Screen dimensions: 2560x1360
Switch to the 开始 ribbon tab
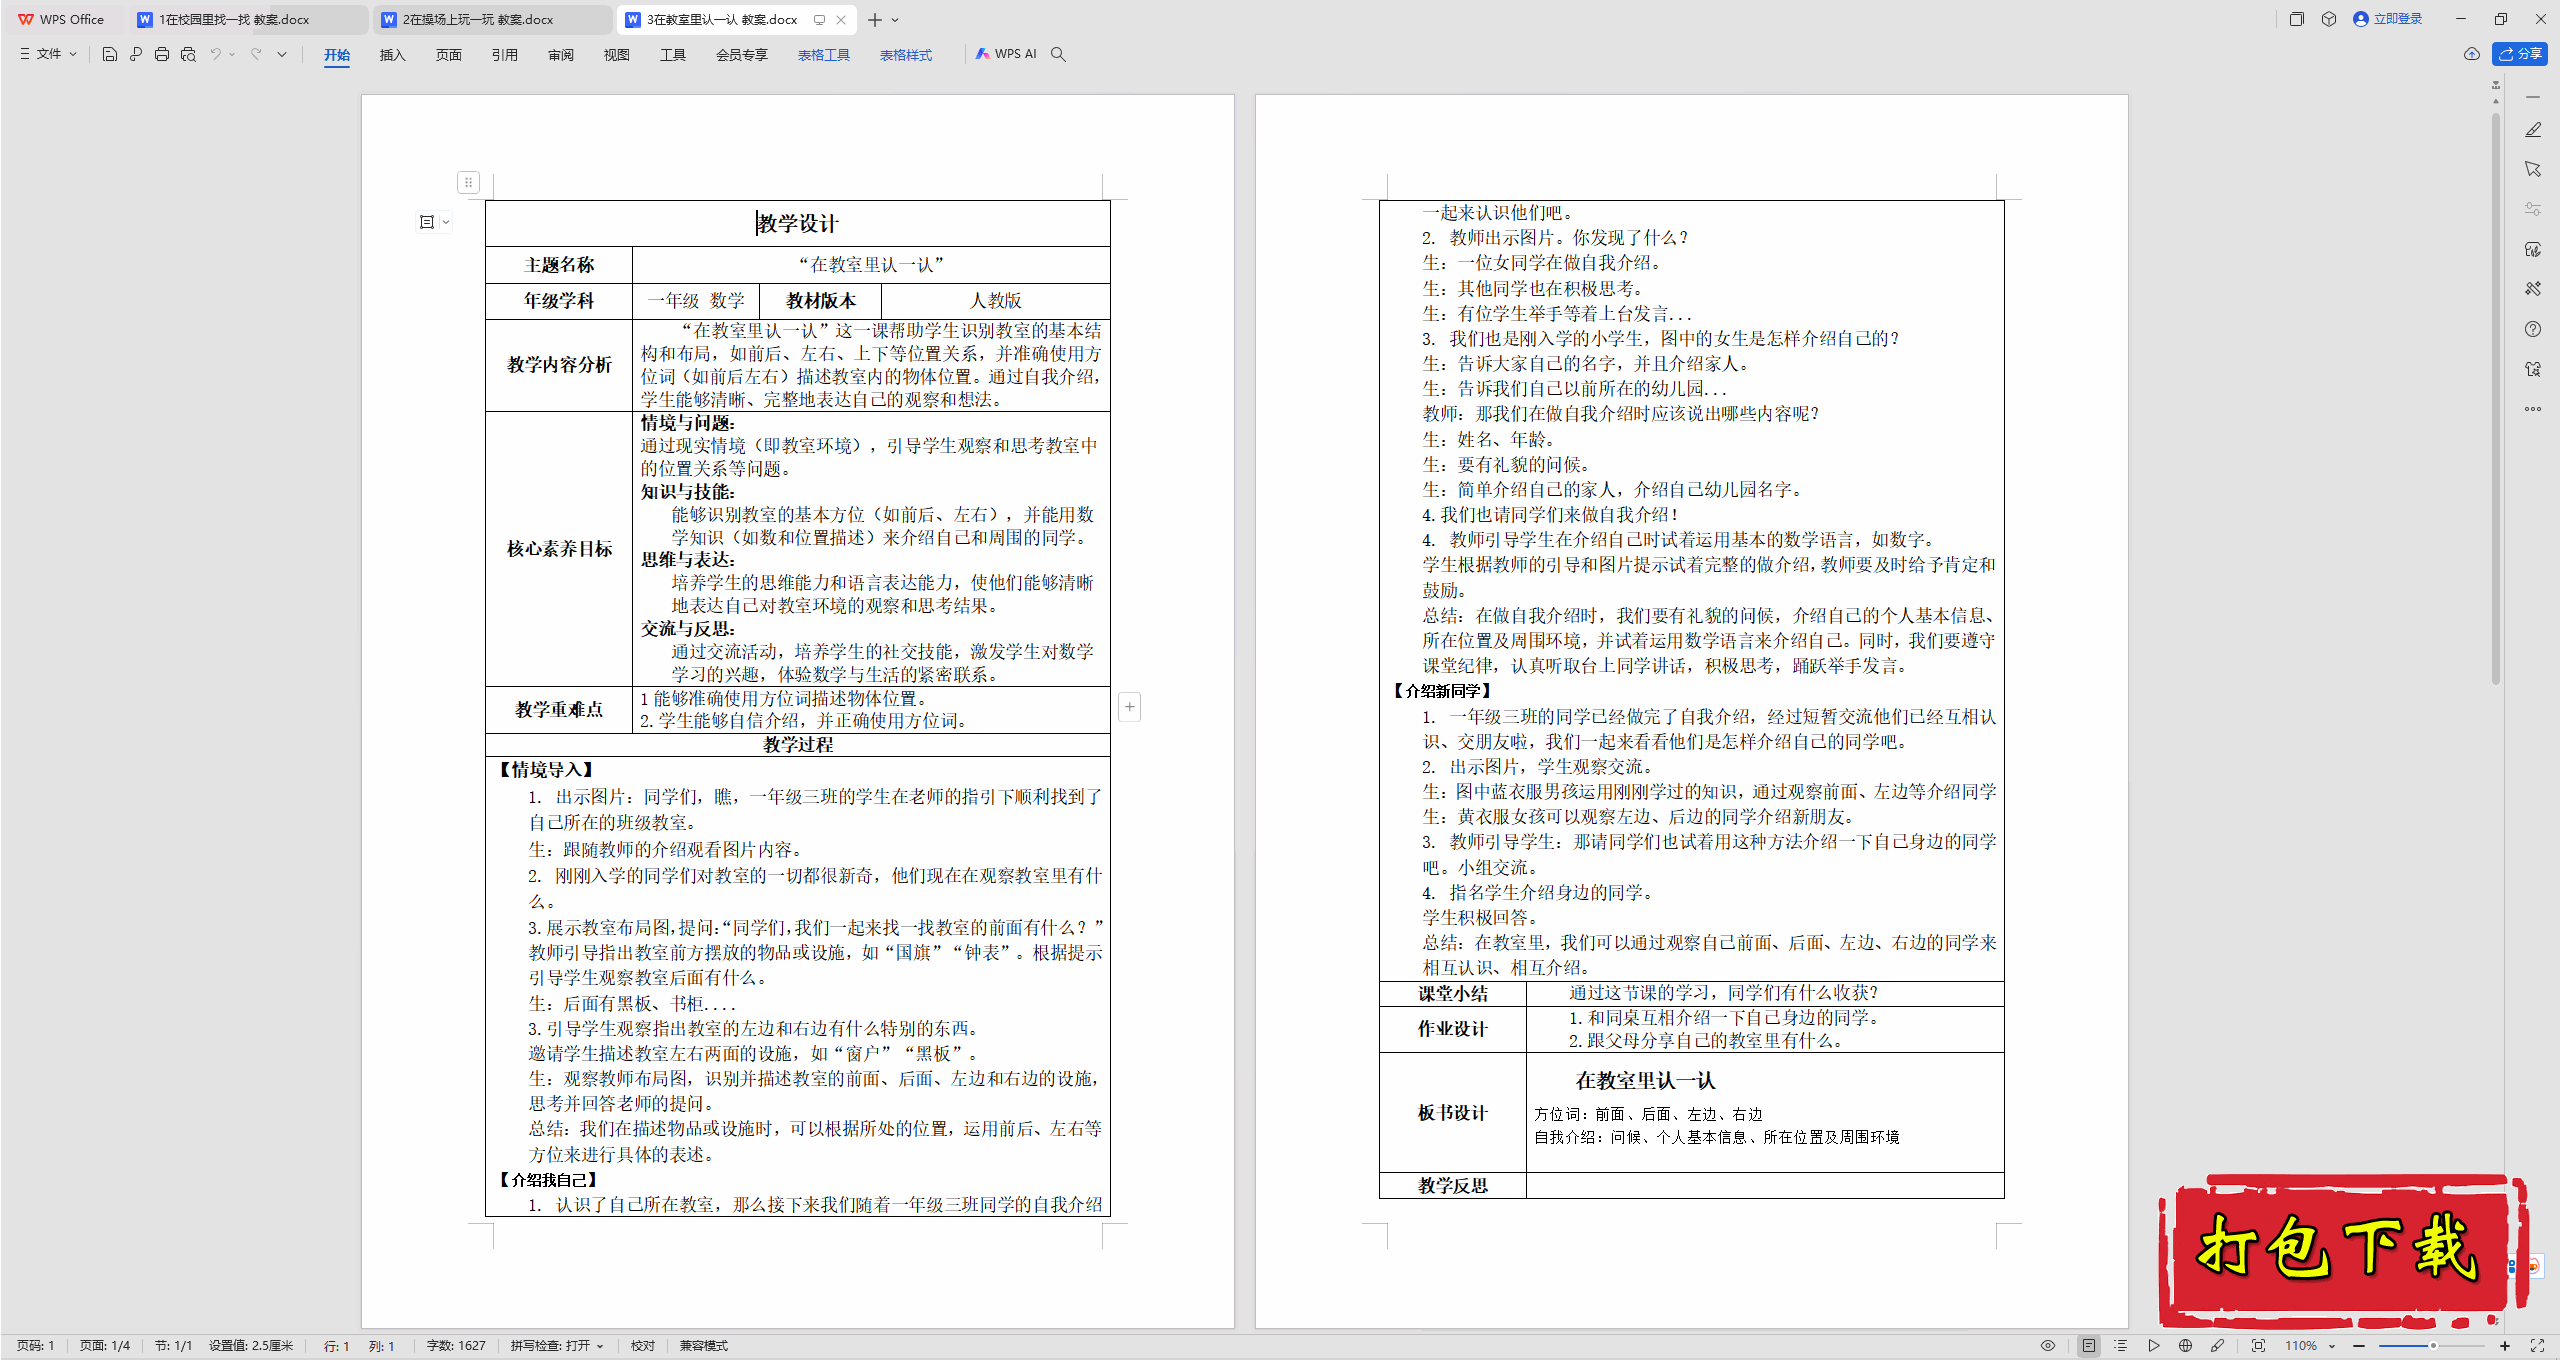[x=337, y=55]
